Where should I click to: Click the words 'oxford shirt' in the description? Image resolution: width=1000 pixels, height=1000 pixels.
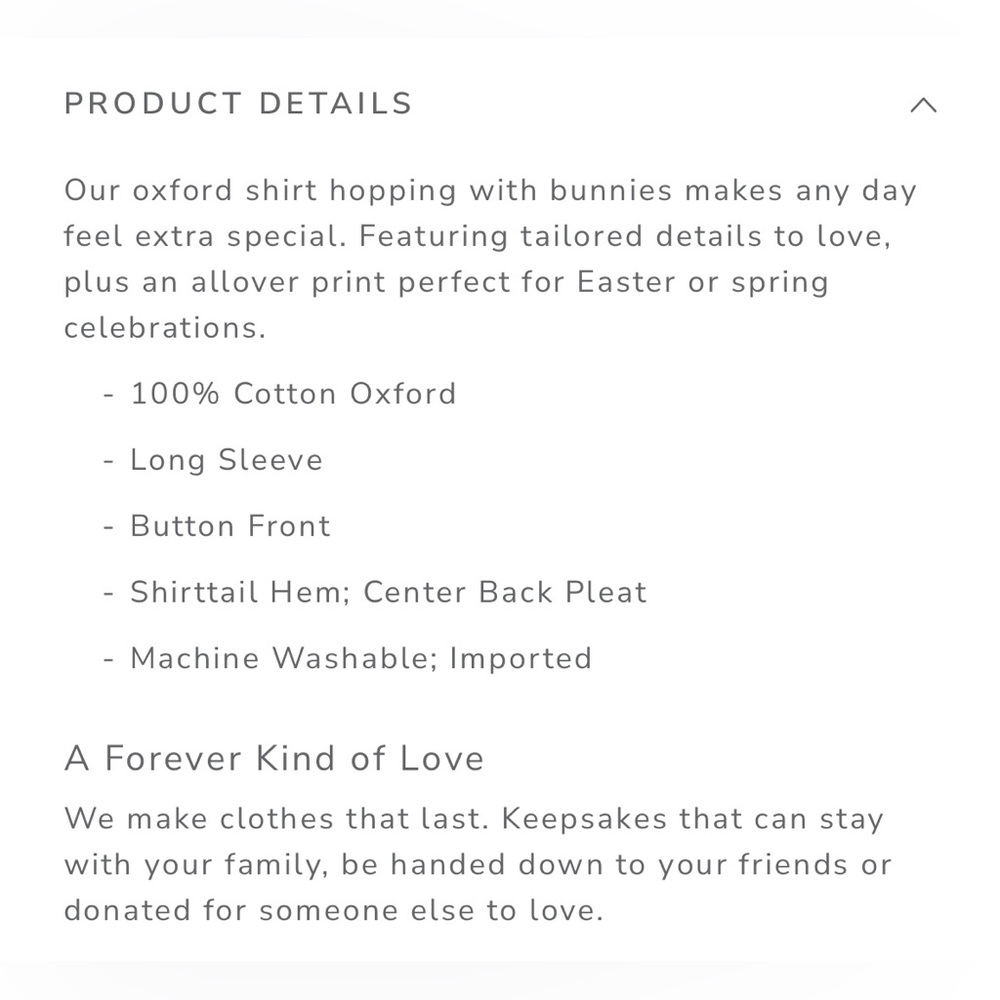pyautogui.click(x=224, y=190)
